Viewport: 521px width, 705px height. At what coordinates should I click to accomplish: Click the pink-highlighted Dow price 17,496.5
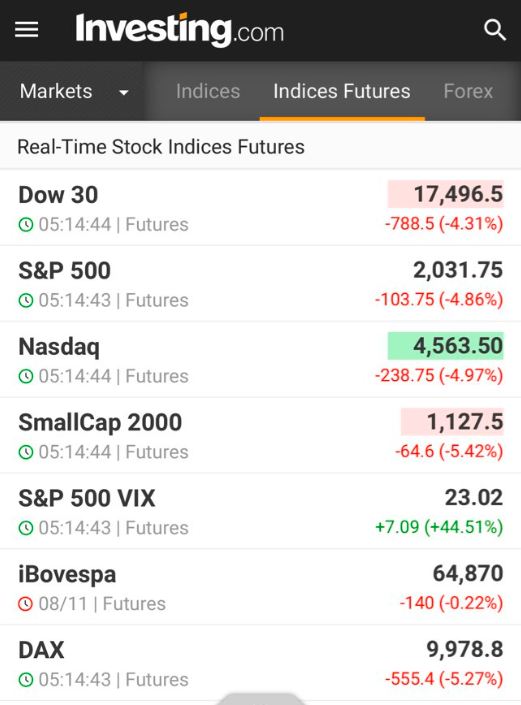tap(445, 194)
